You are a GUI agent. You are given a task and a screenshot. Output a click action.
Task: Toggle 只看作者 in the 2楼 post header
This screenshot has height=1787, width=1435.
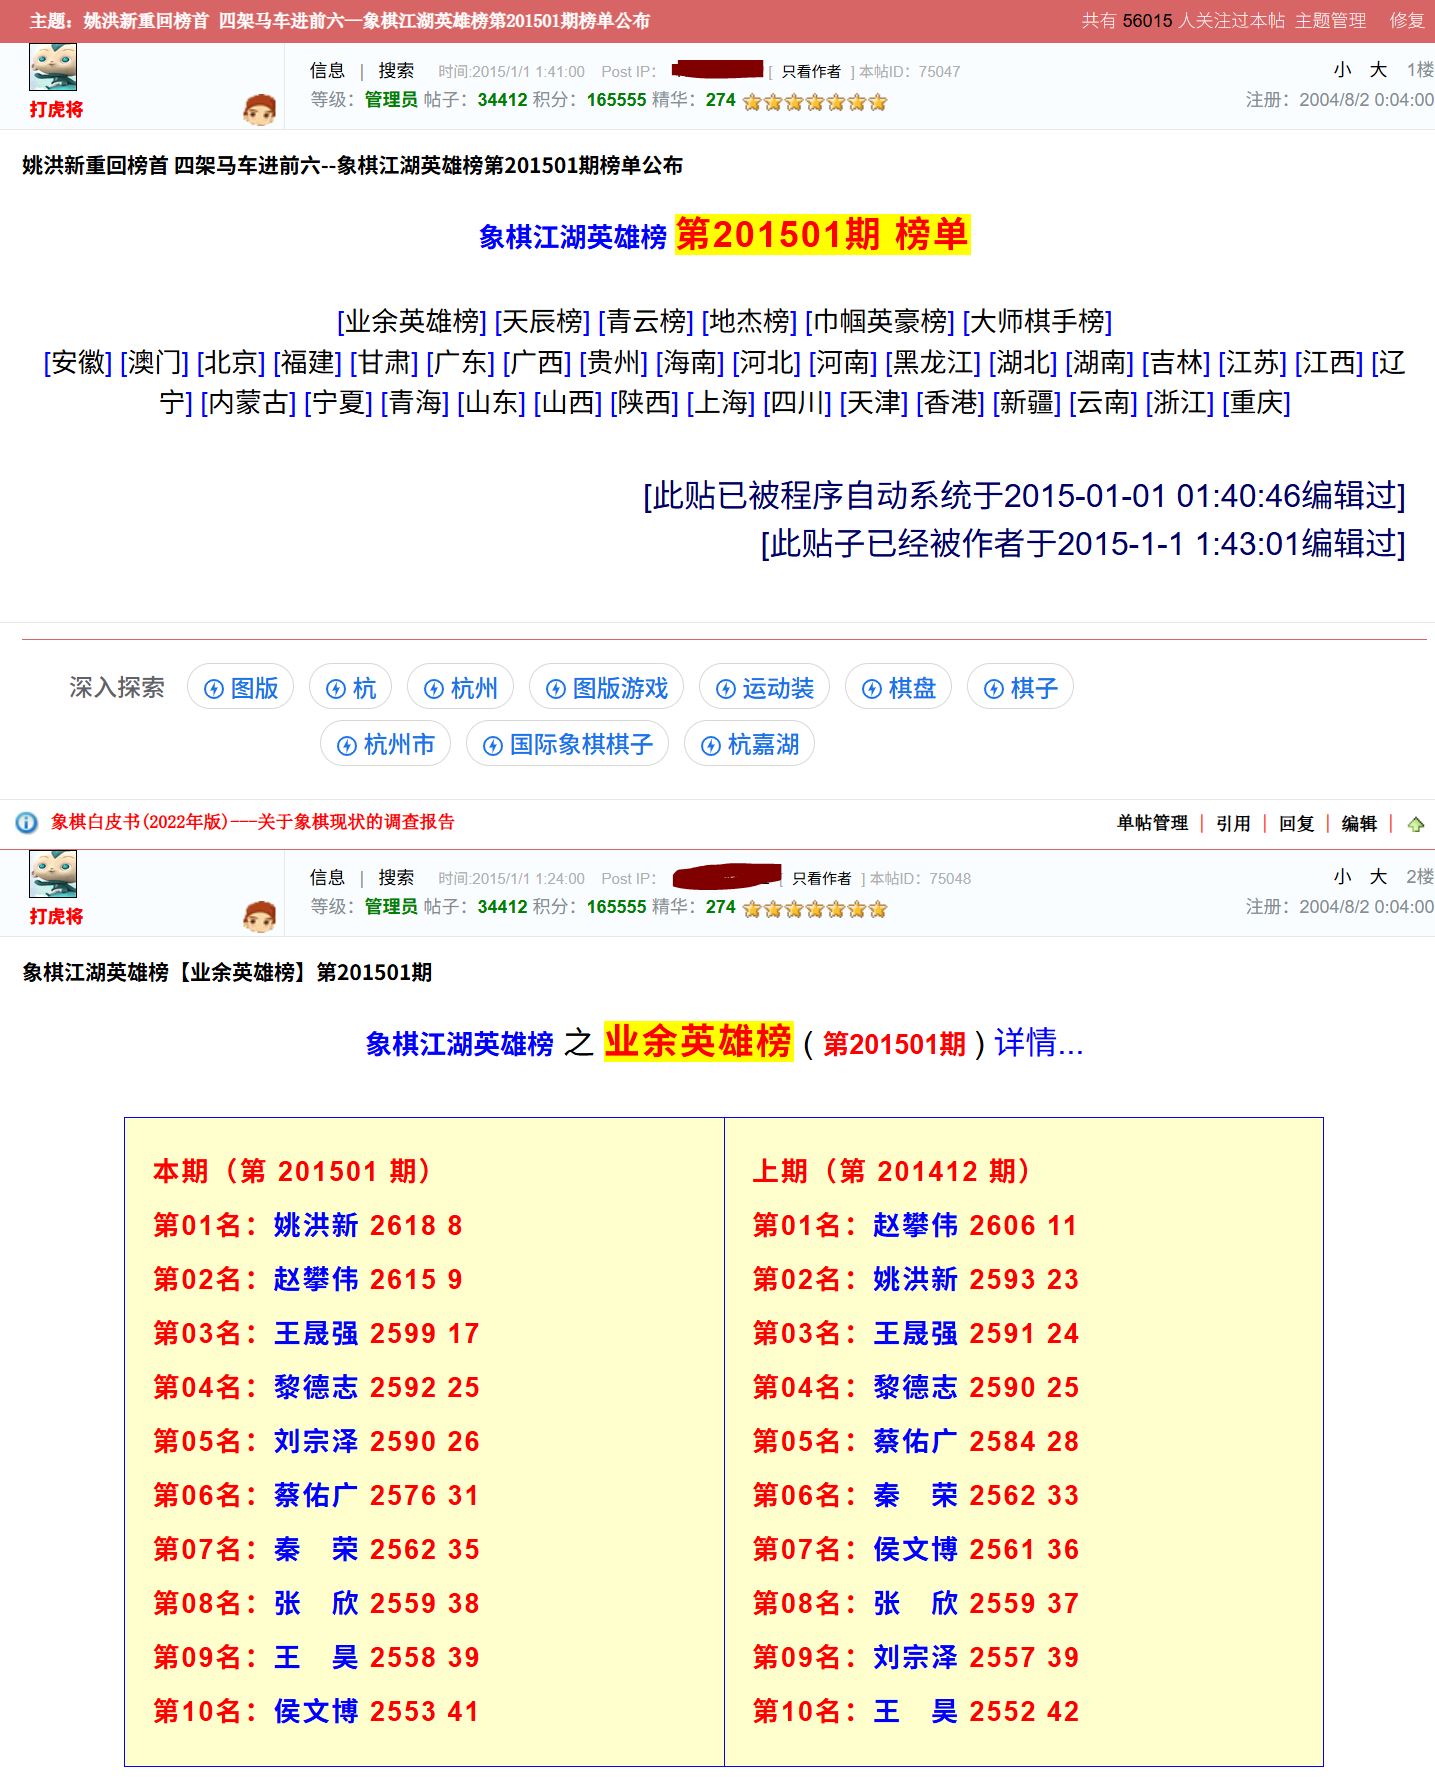(x=821, y=879)
